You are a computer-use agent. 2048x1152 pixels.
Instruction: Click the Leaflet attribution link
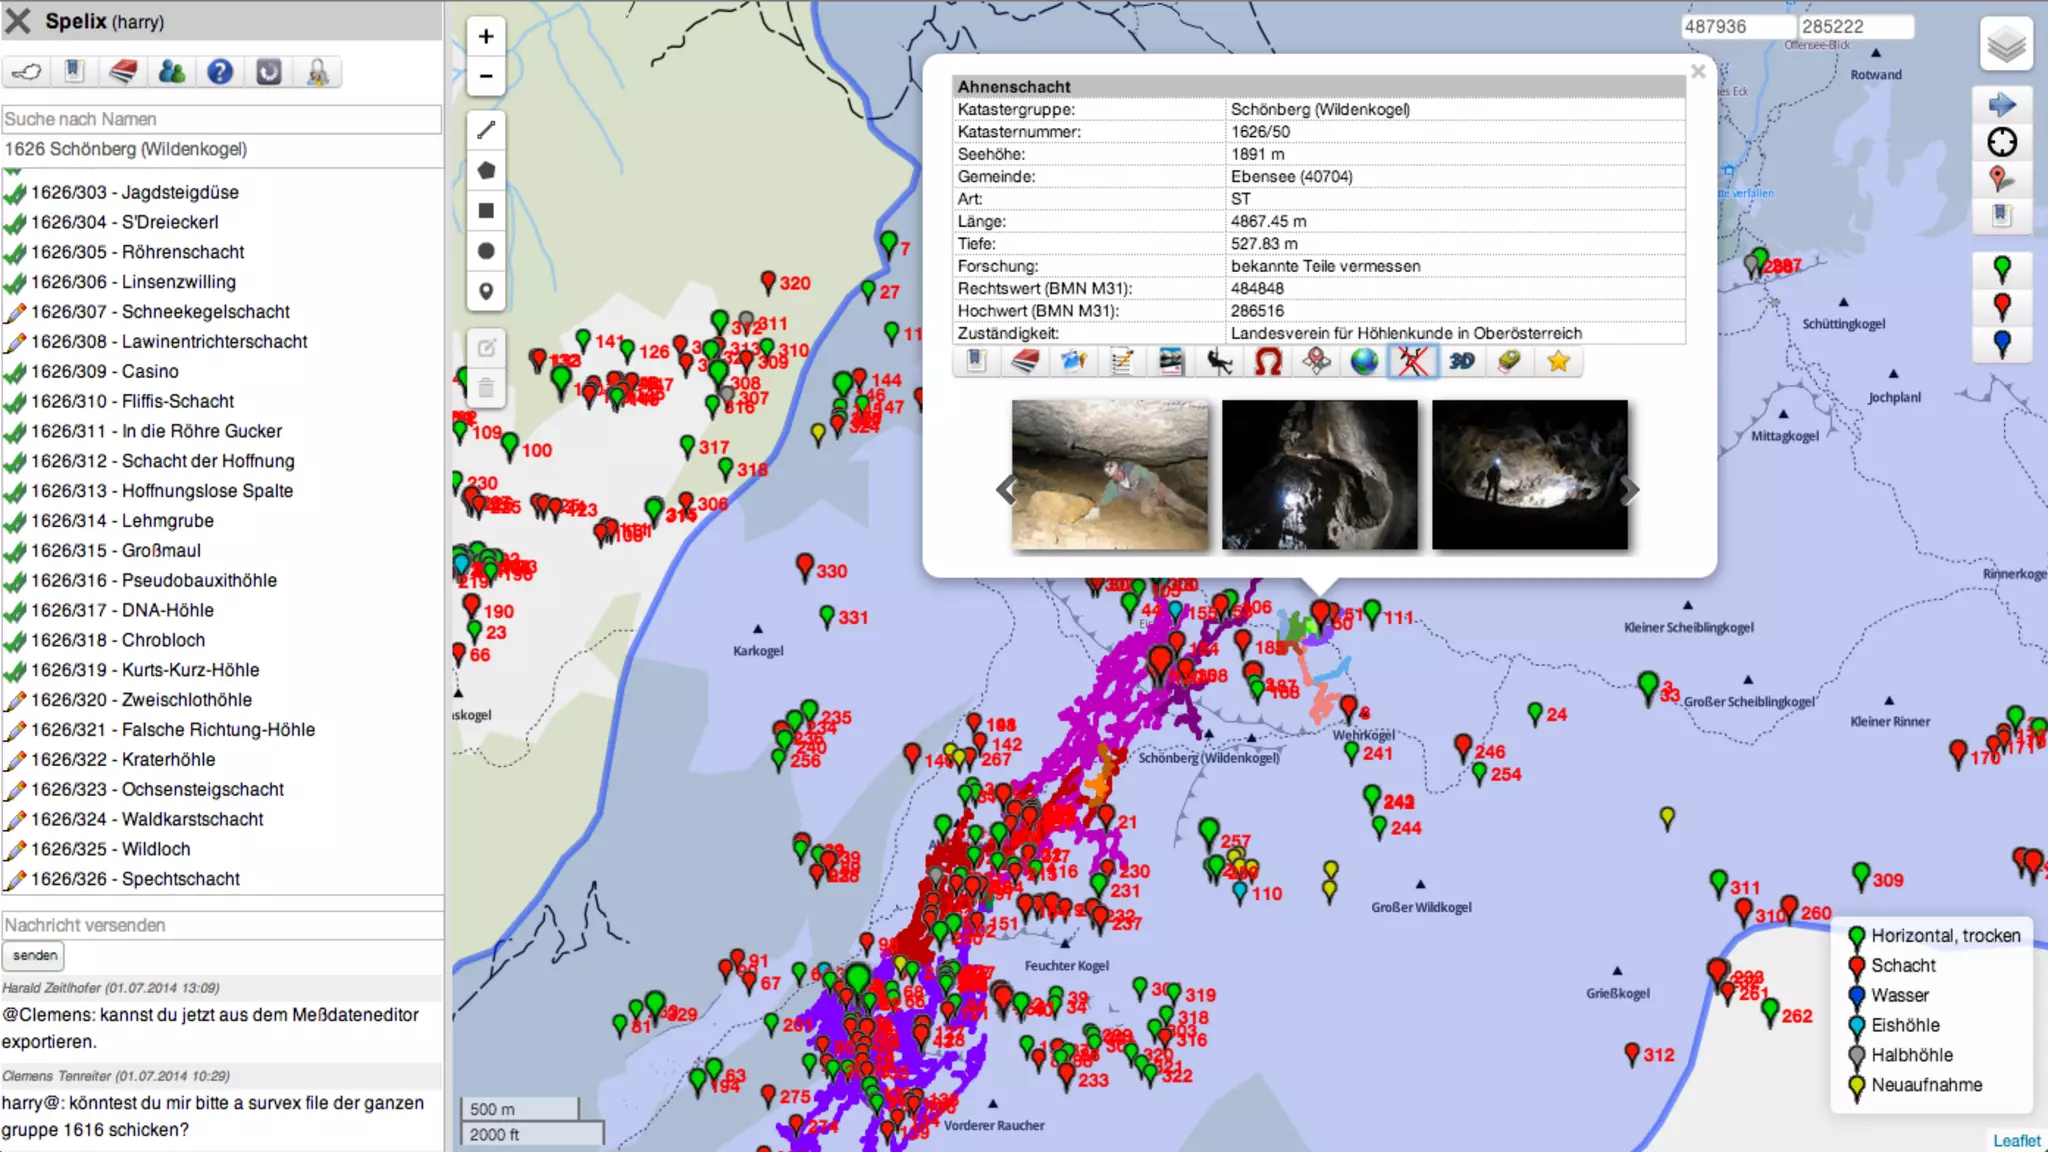click(2016, 1141)
